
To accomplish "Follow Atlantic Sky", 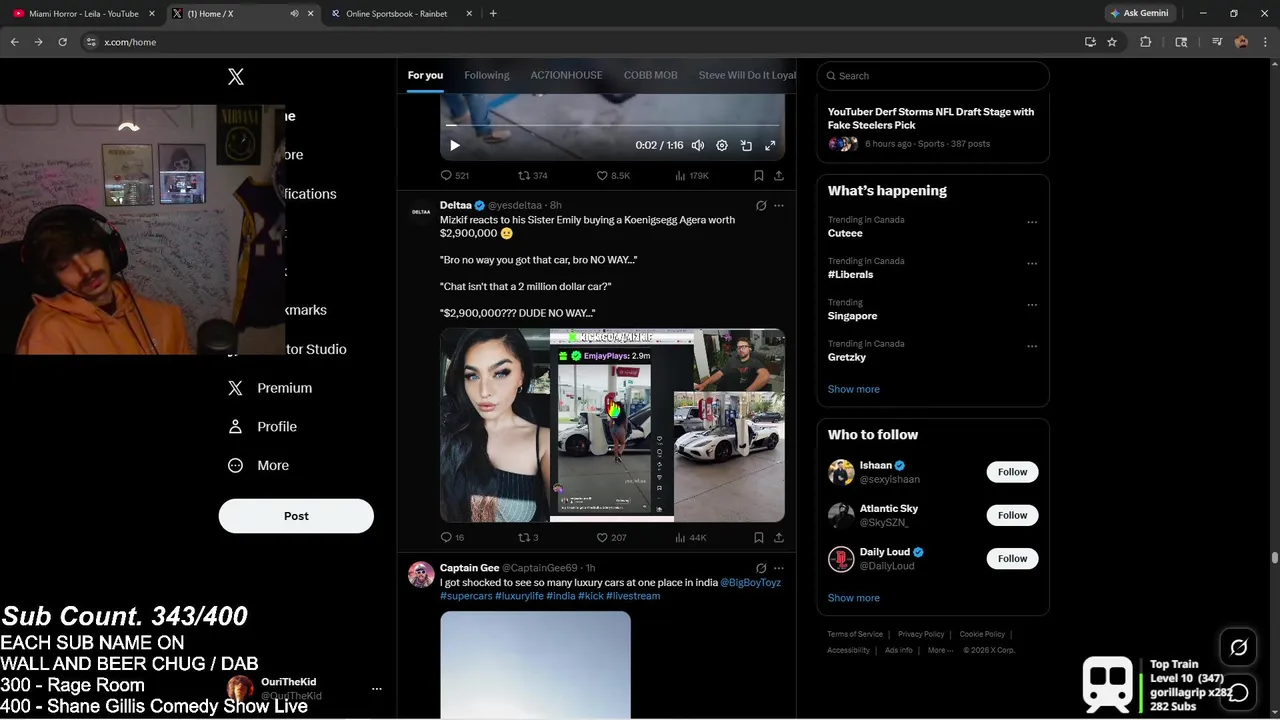I will 1012,515.
